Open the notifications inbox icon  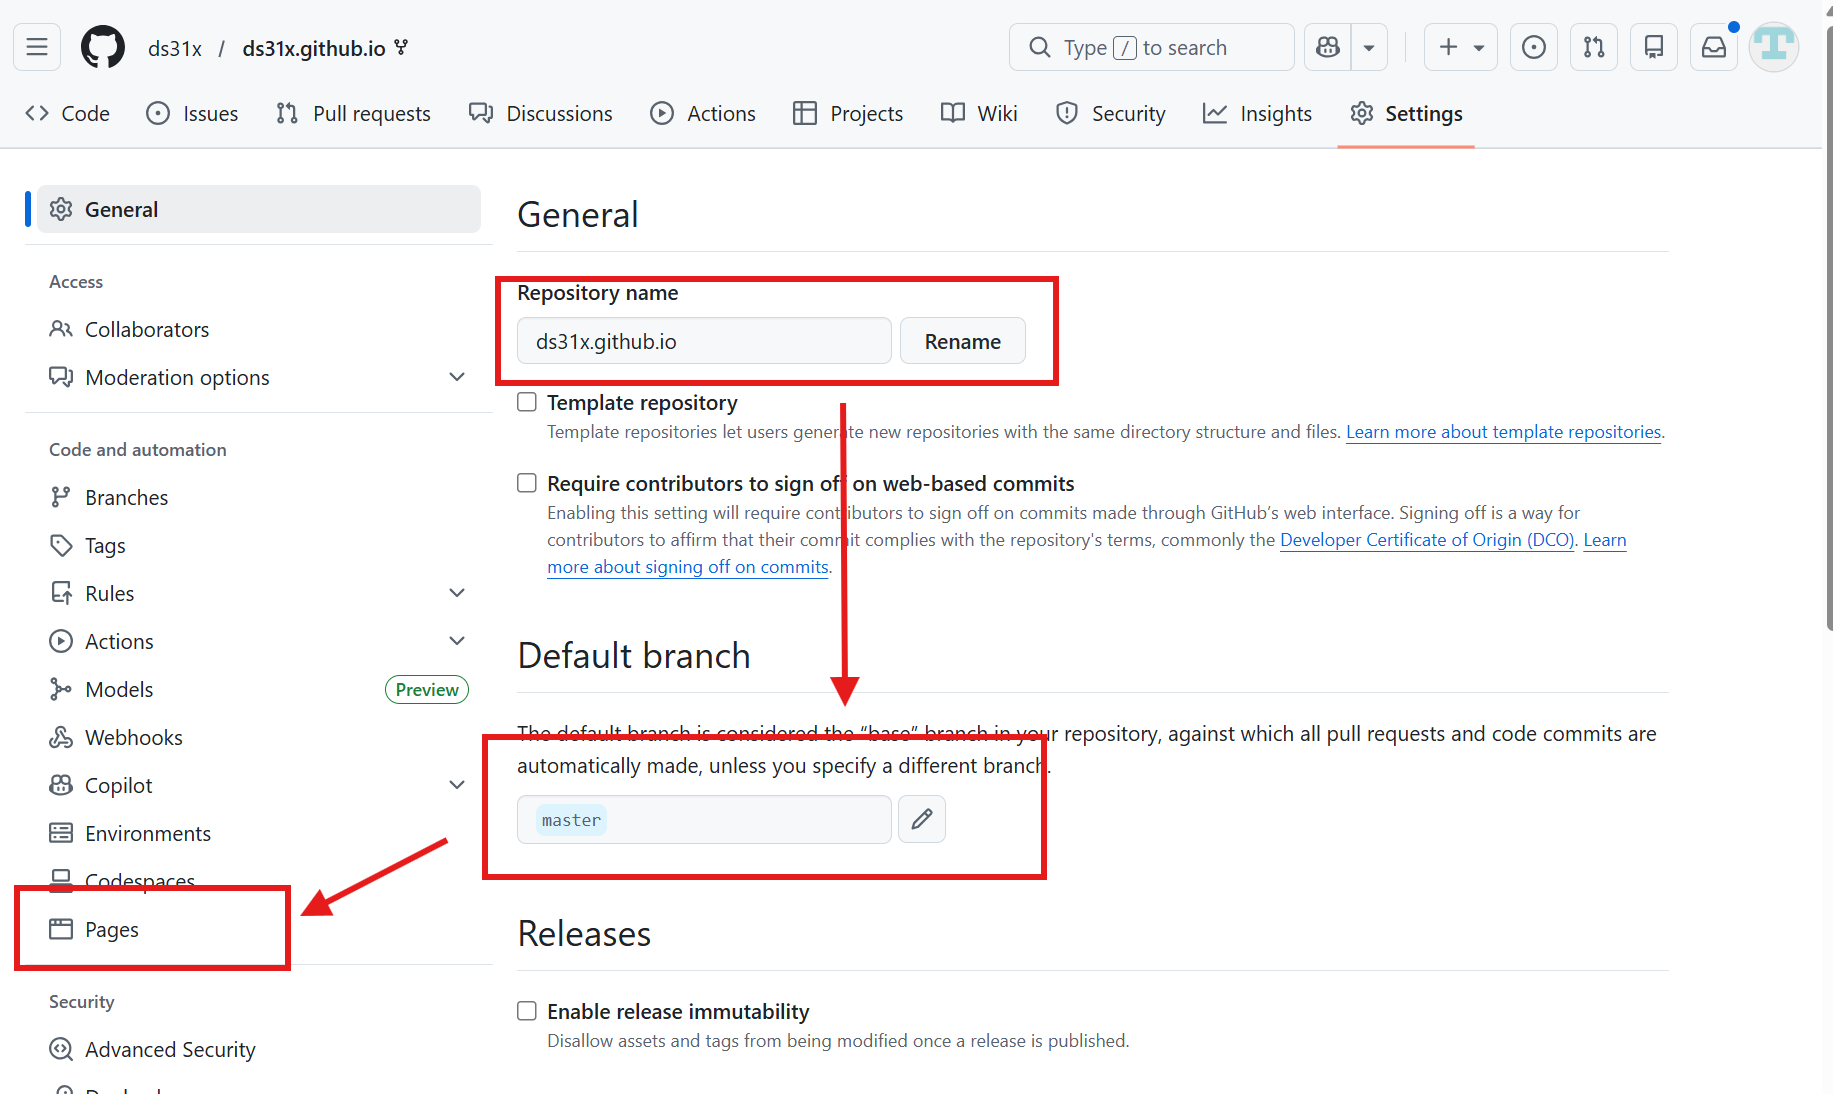pyautogui.click(x=1714, y=47)
